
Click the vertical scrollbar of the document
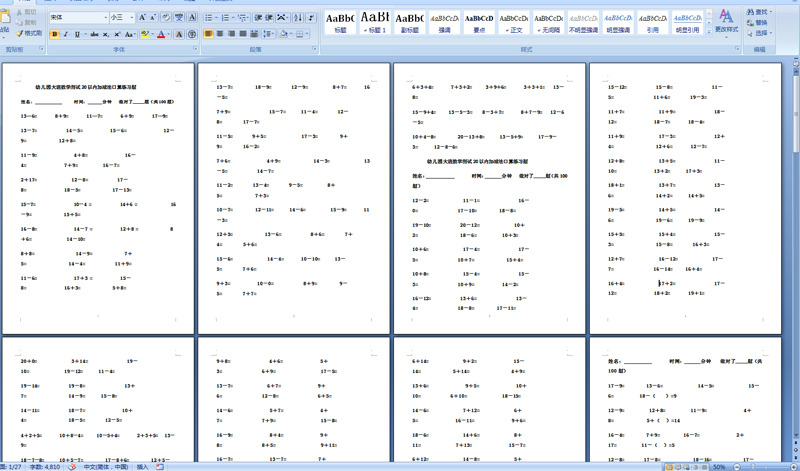click(795, 255)
